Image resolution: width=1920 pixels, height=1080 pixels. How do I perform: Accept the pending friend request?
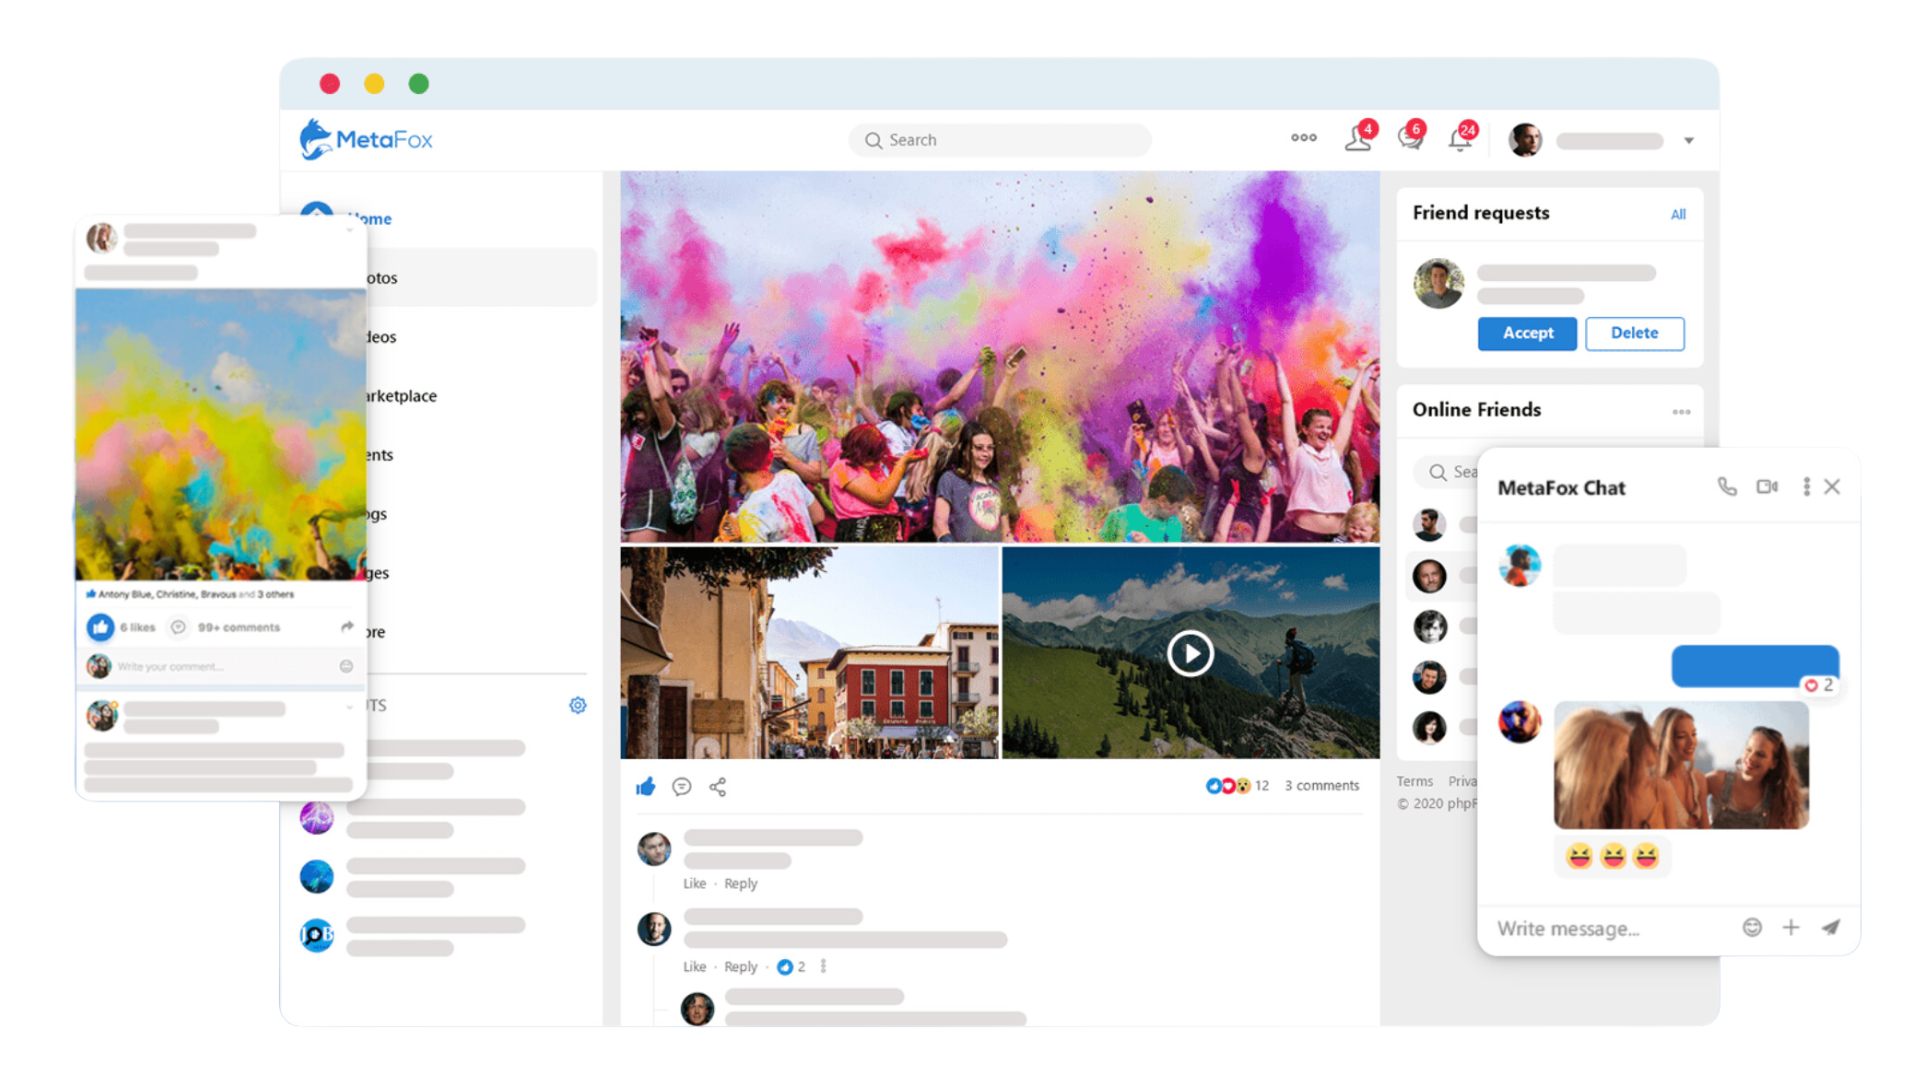[x=1527, y=333]
